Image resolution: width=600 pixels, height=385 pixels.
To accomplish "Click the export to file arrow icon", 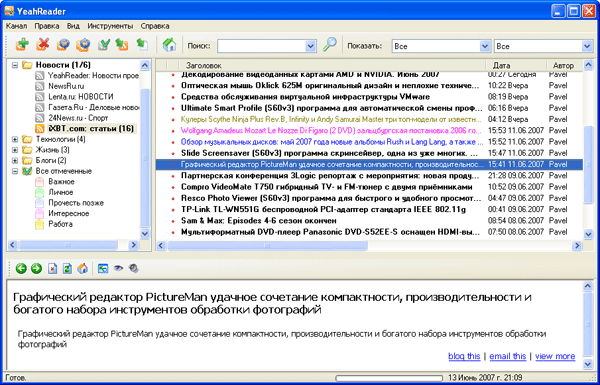I will click(x=142, y=45).
